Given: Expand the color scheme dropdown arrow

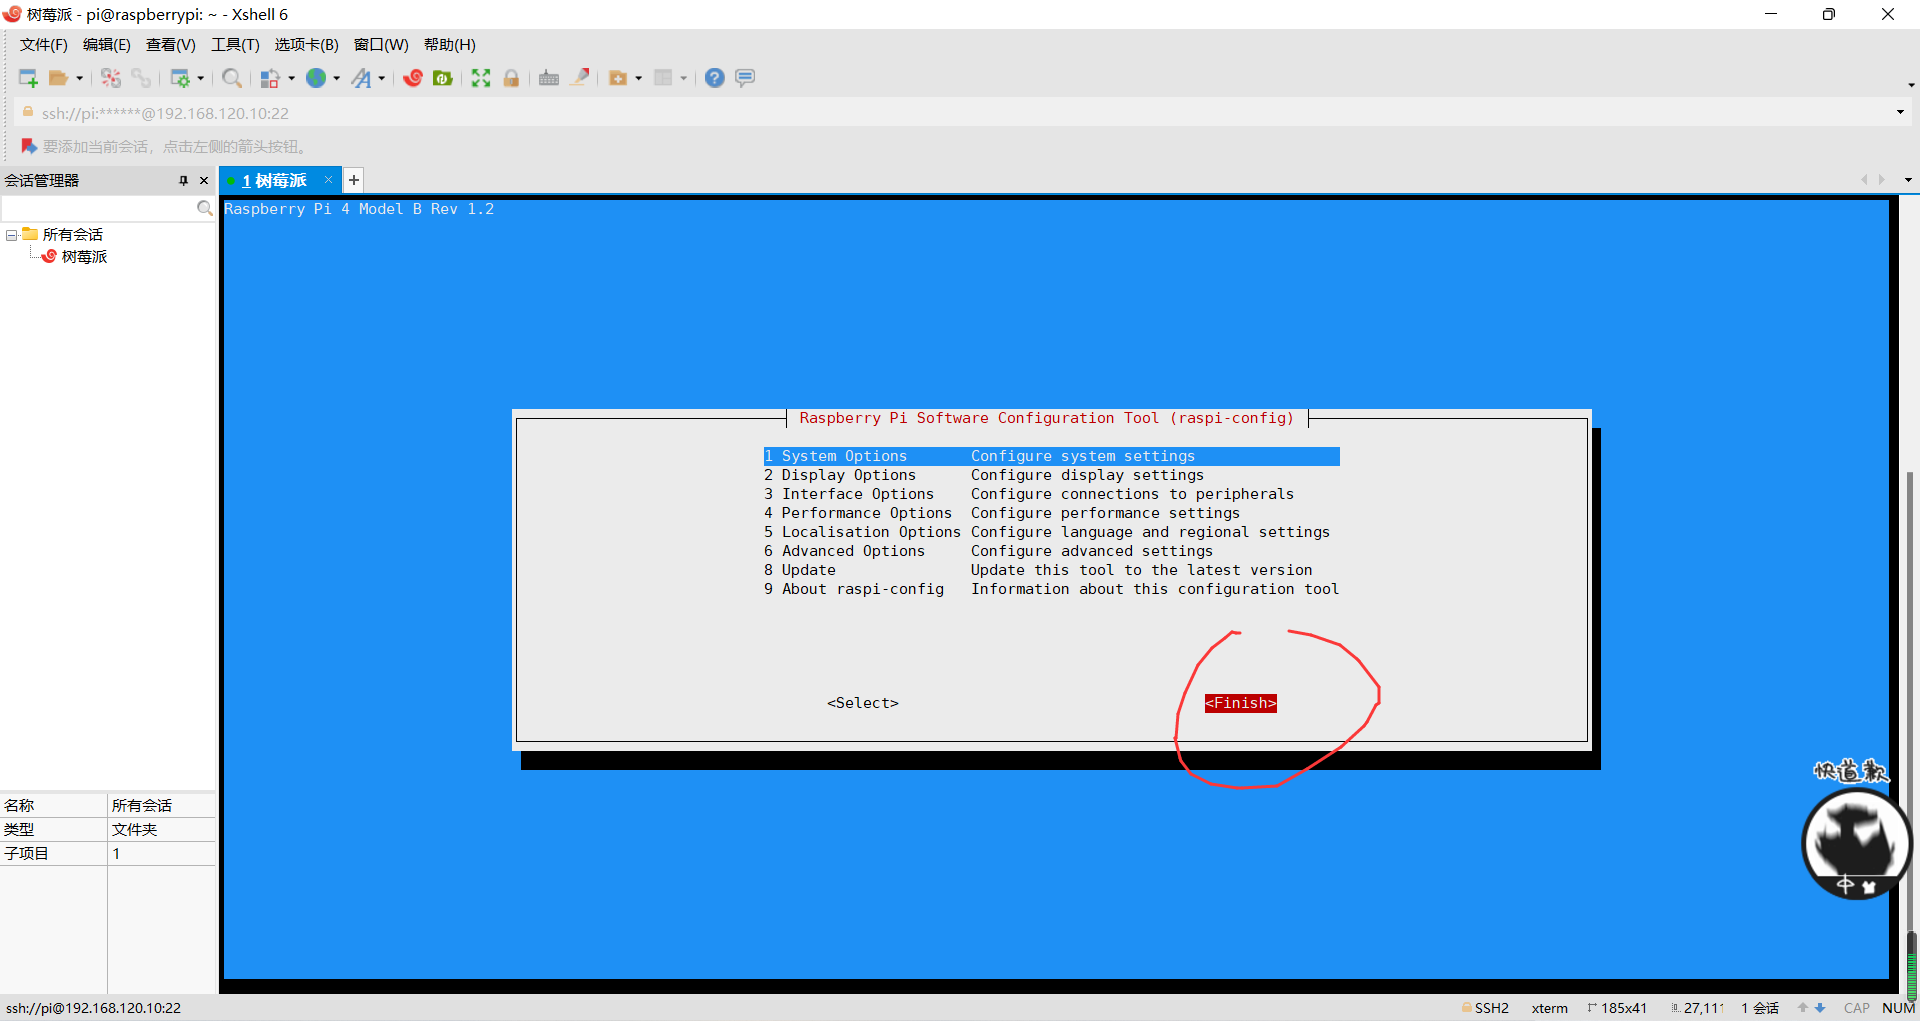Looking at the screenshot, I should (x=292, y=78).
